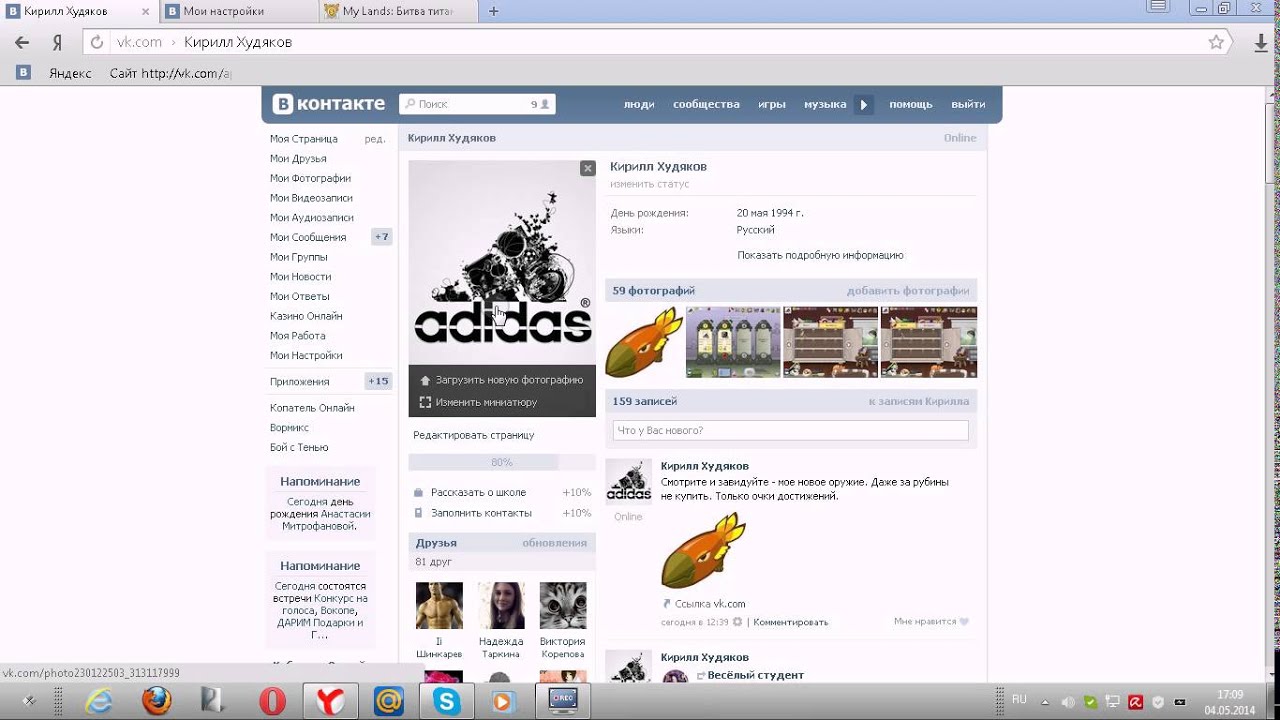Image resolution: width=1280 pixels, height=720 pixels.
Task: Open 'помощь' in the header menu
Action: coord(910,104)
